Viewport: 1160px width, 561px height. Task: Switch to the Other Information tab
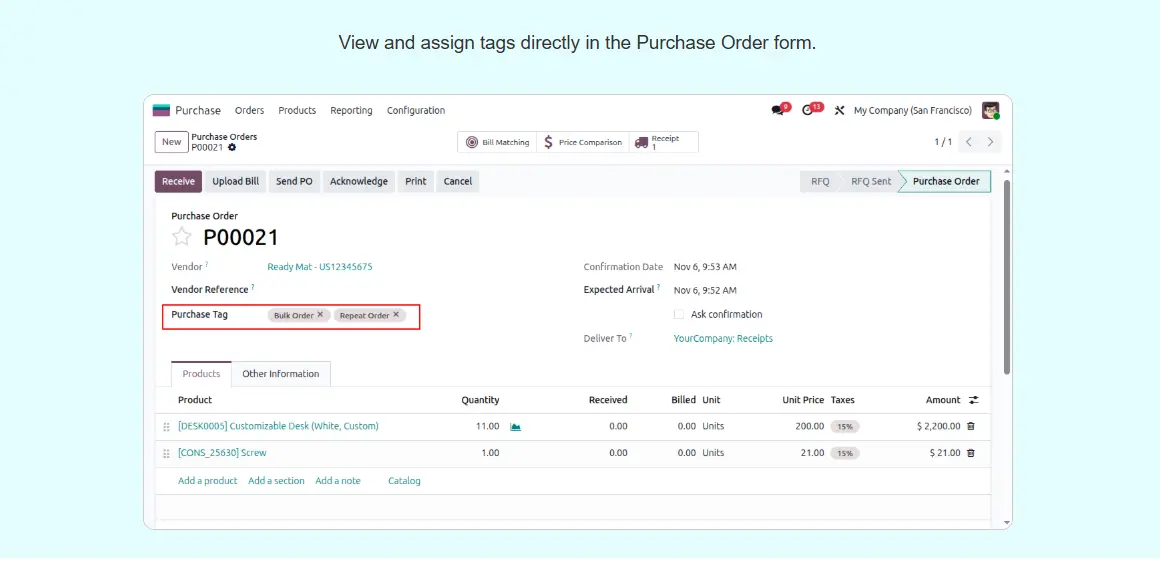[x=280, y=374]
